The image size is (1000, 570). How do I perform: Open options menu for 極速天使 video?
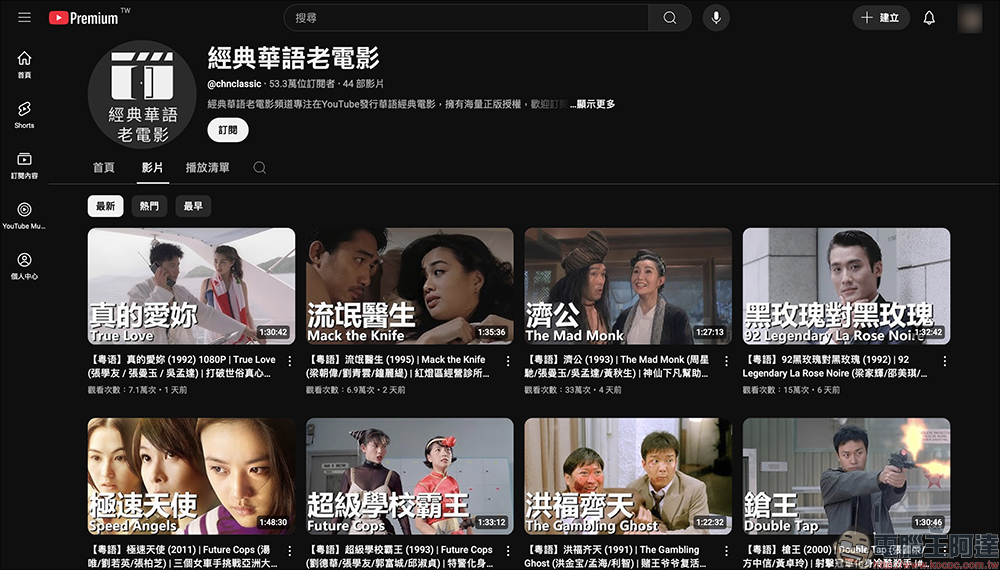coord(290,551)
